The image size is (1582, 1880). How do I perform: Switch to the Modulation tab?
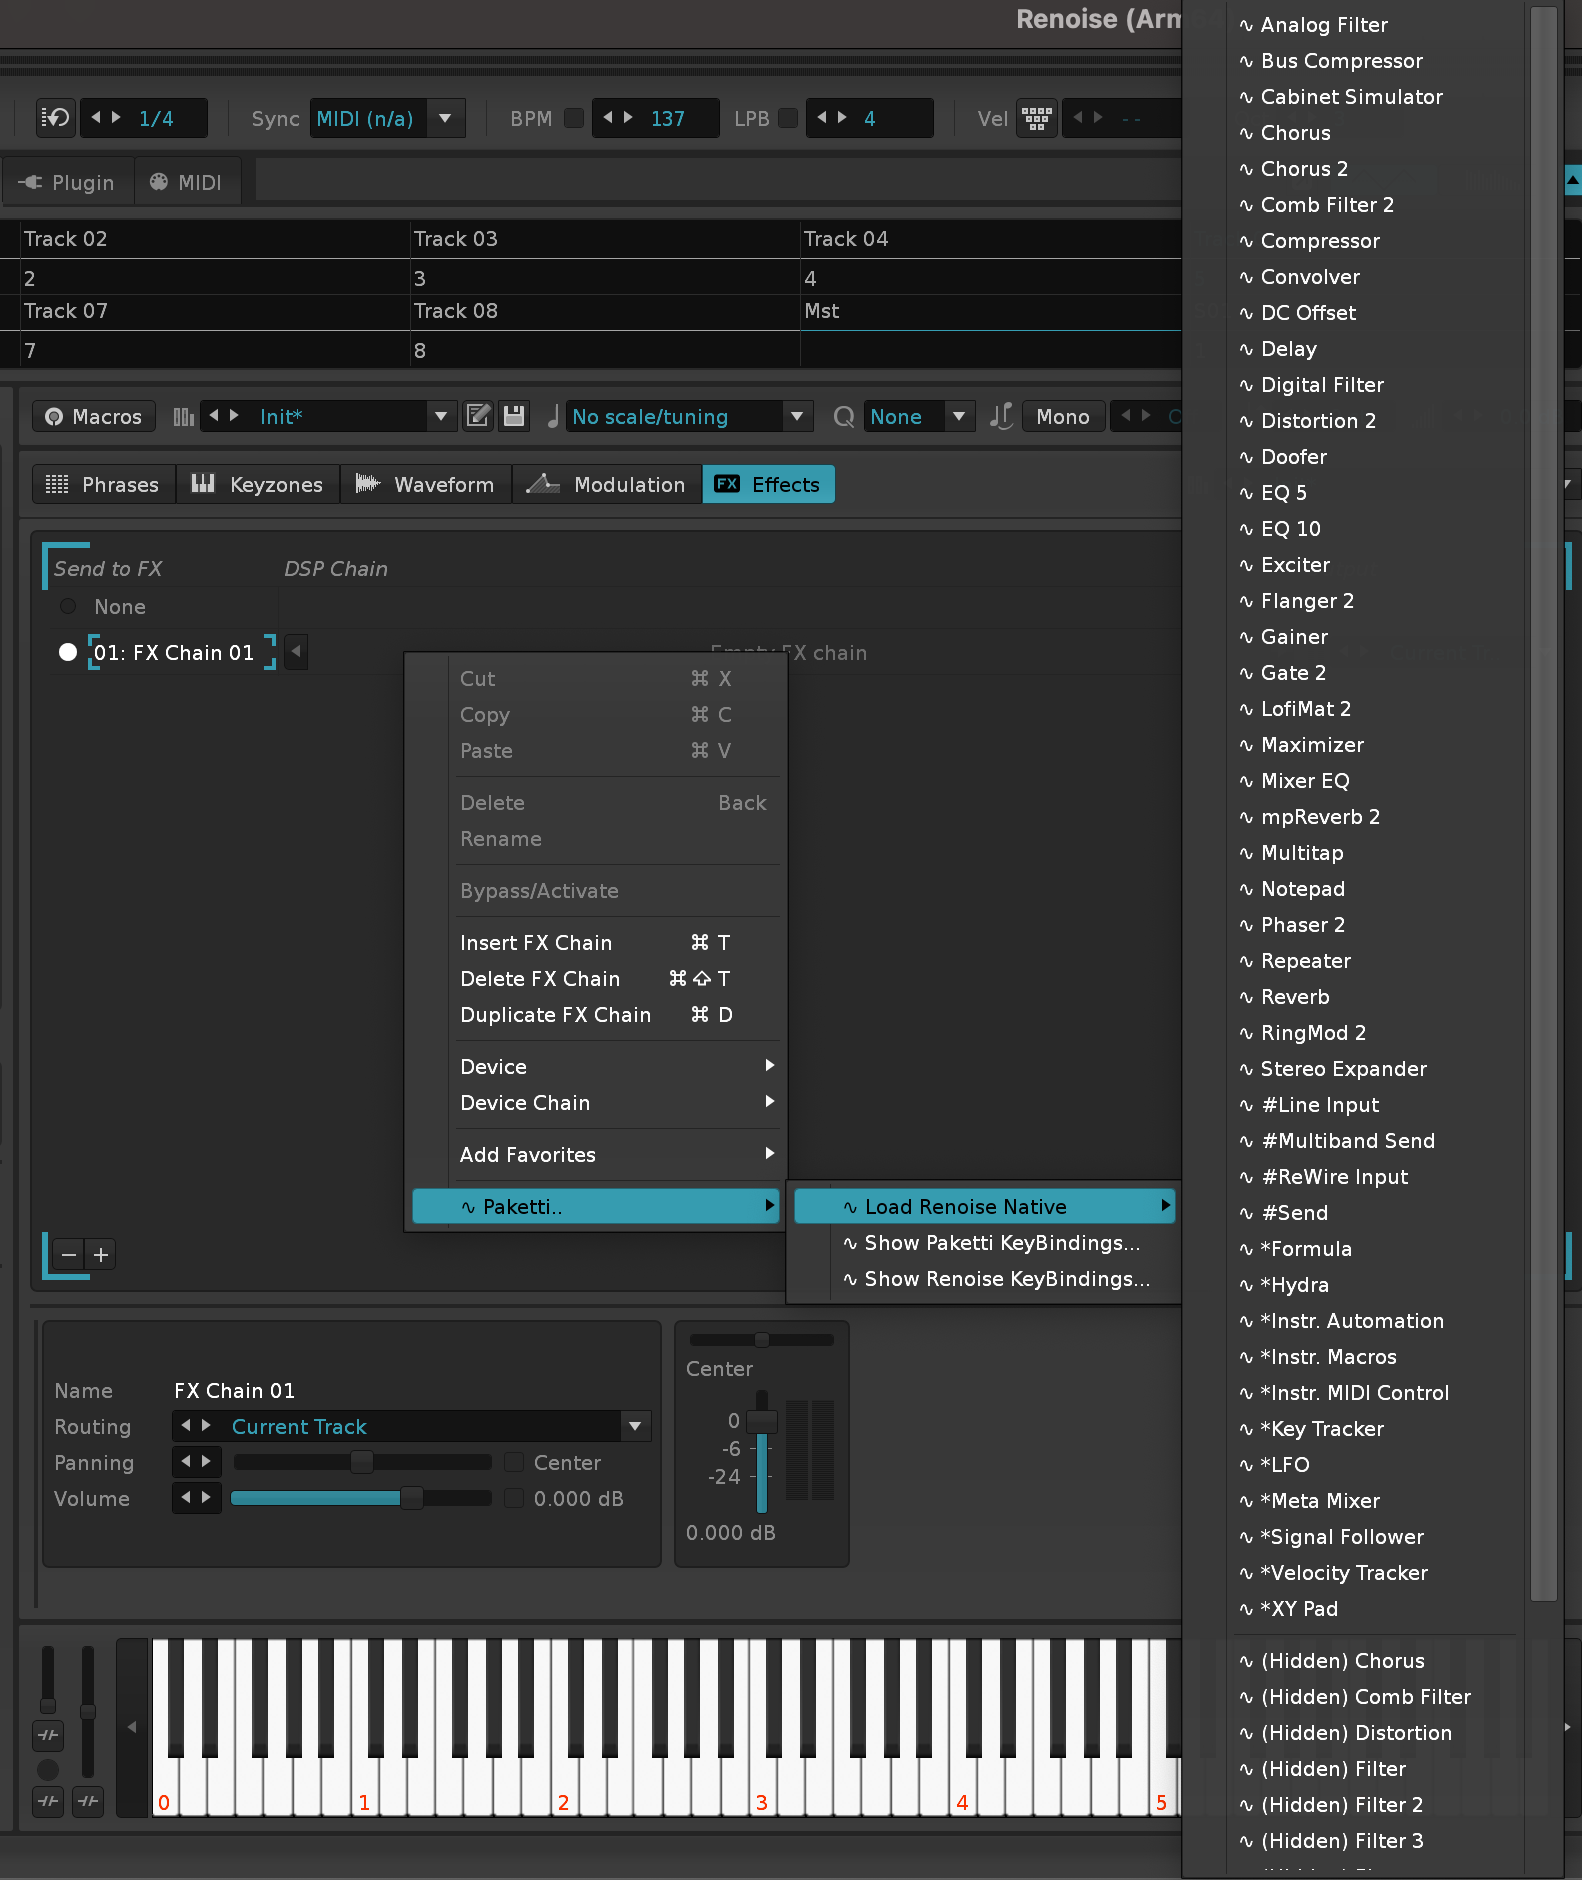tap(607, 484)
